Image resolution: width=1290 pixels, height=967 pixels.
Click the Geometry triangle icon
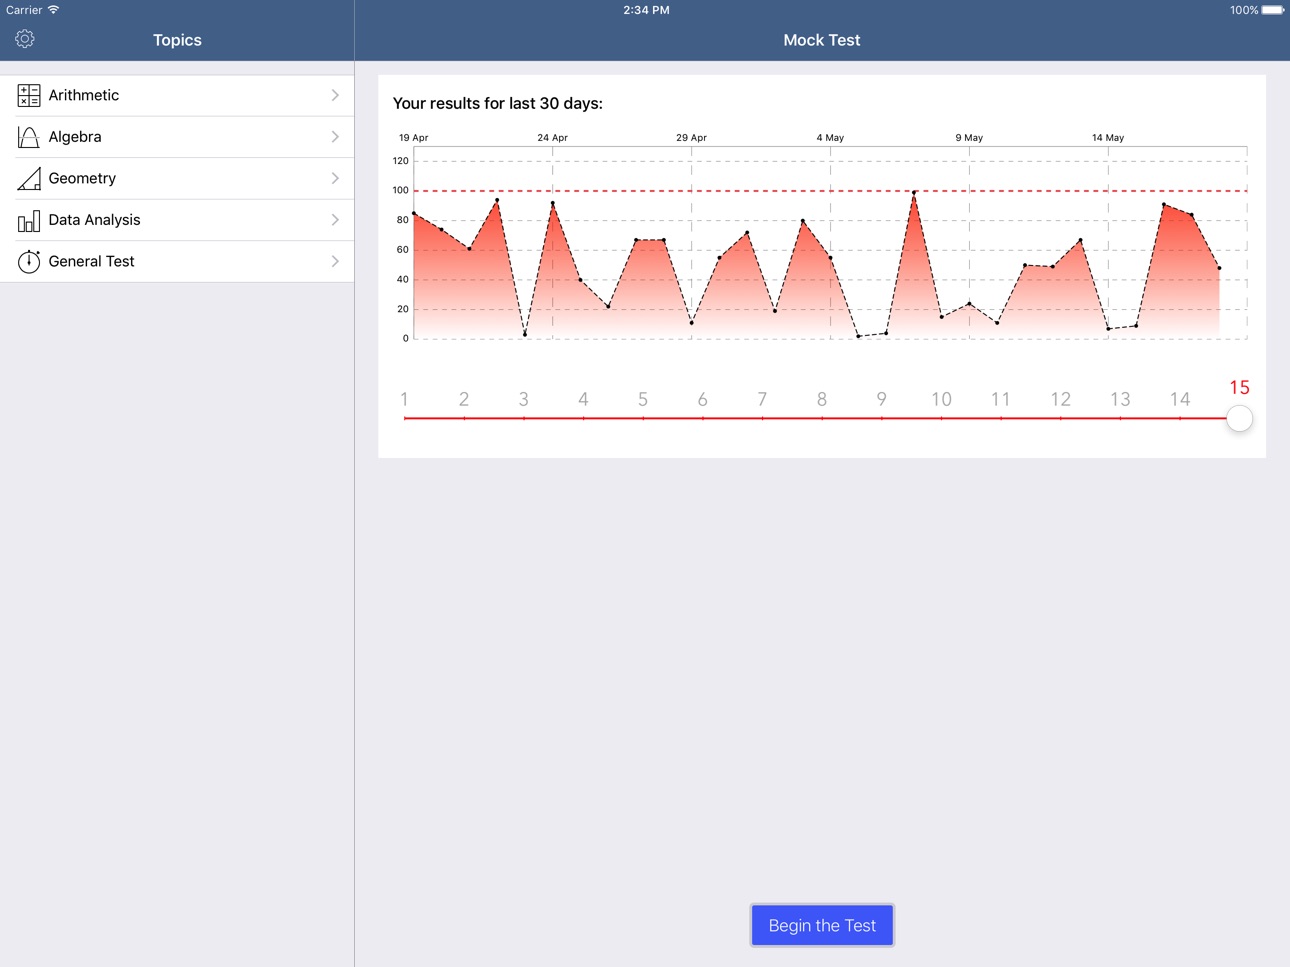pyautogui.click(x=29, y=178)
